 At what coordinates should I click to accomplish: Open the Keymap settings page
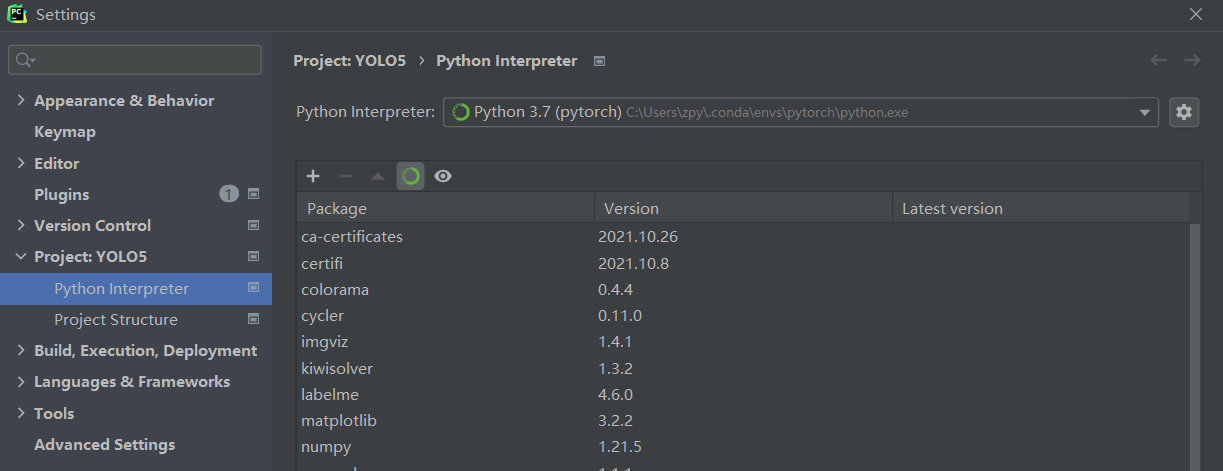65,131
